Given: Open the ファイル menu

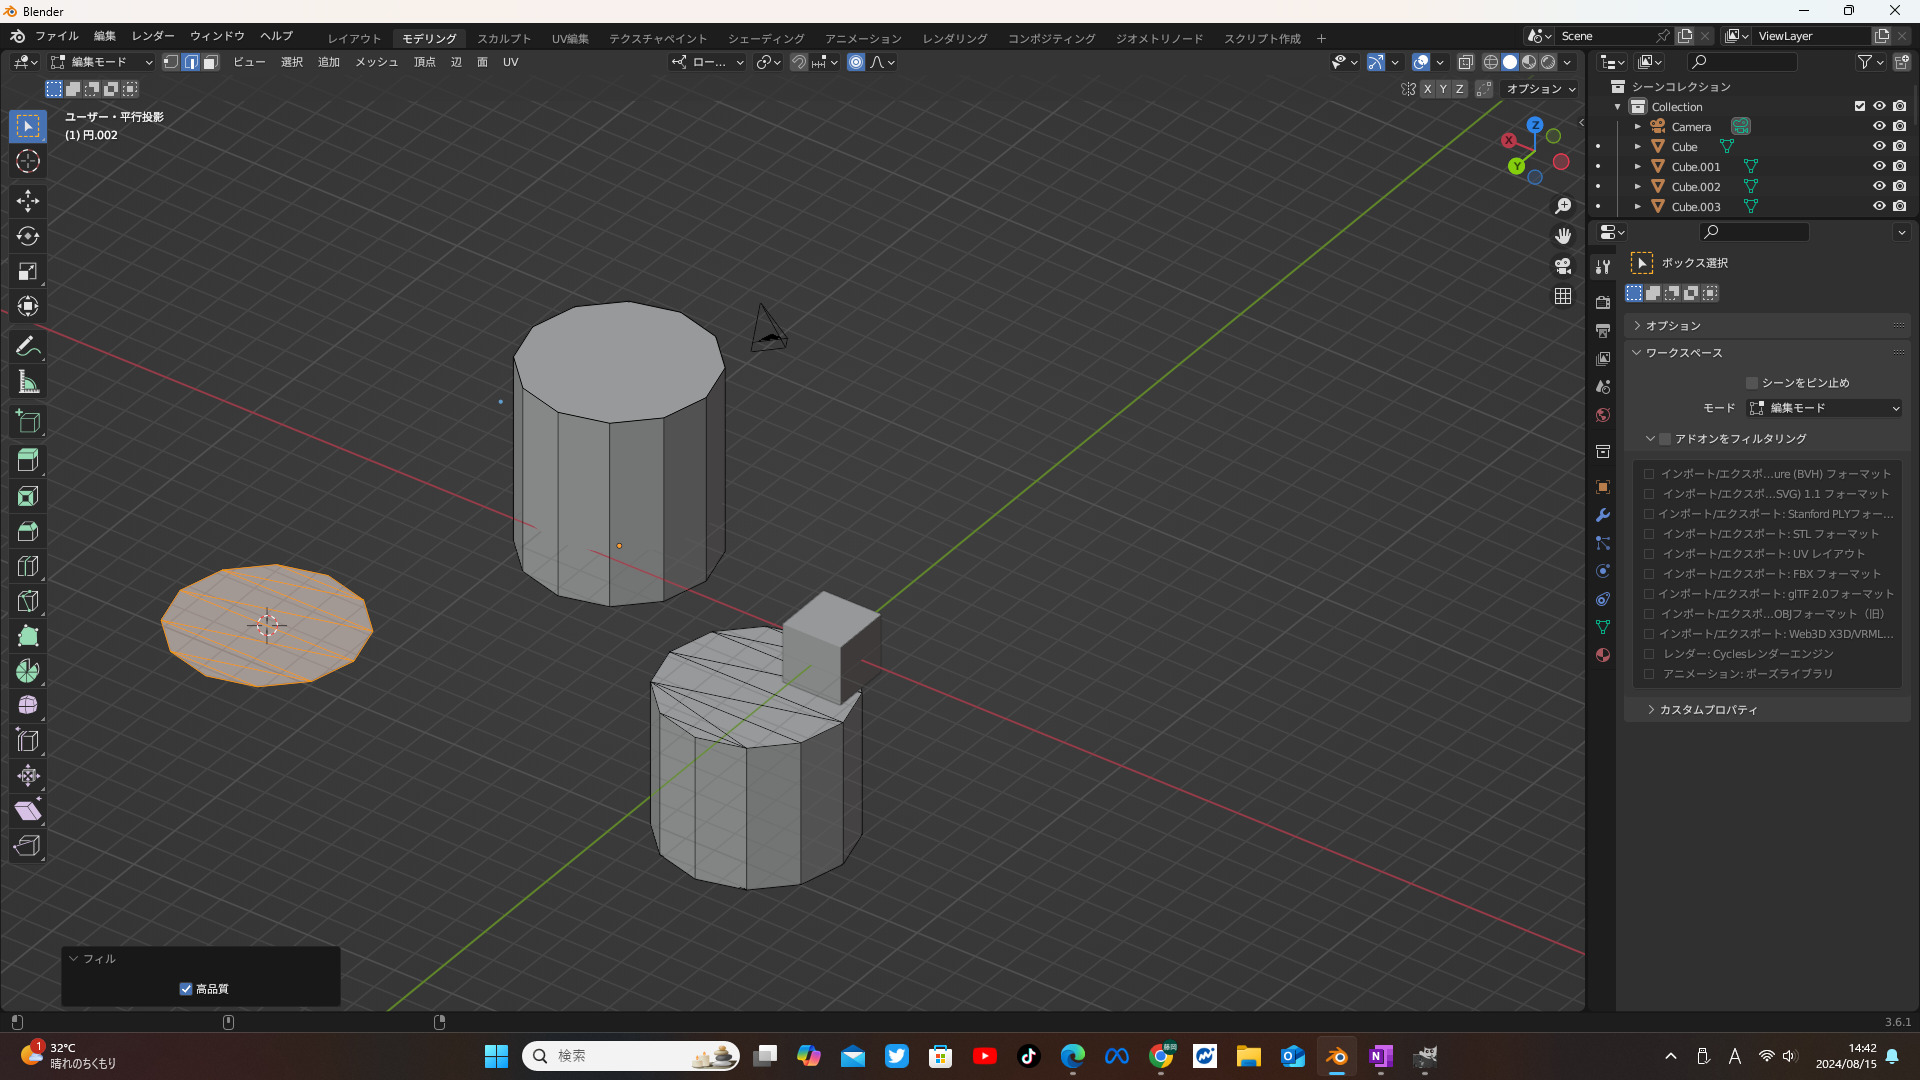Looking at the screenshot, I should coord(57,36).
